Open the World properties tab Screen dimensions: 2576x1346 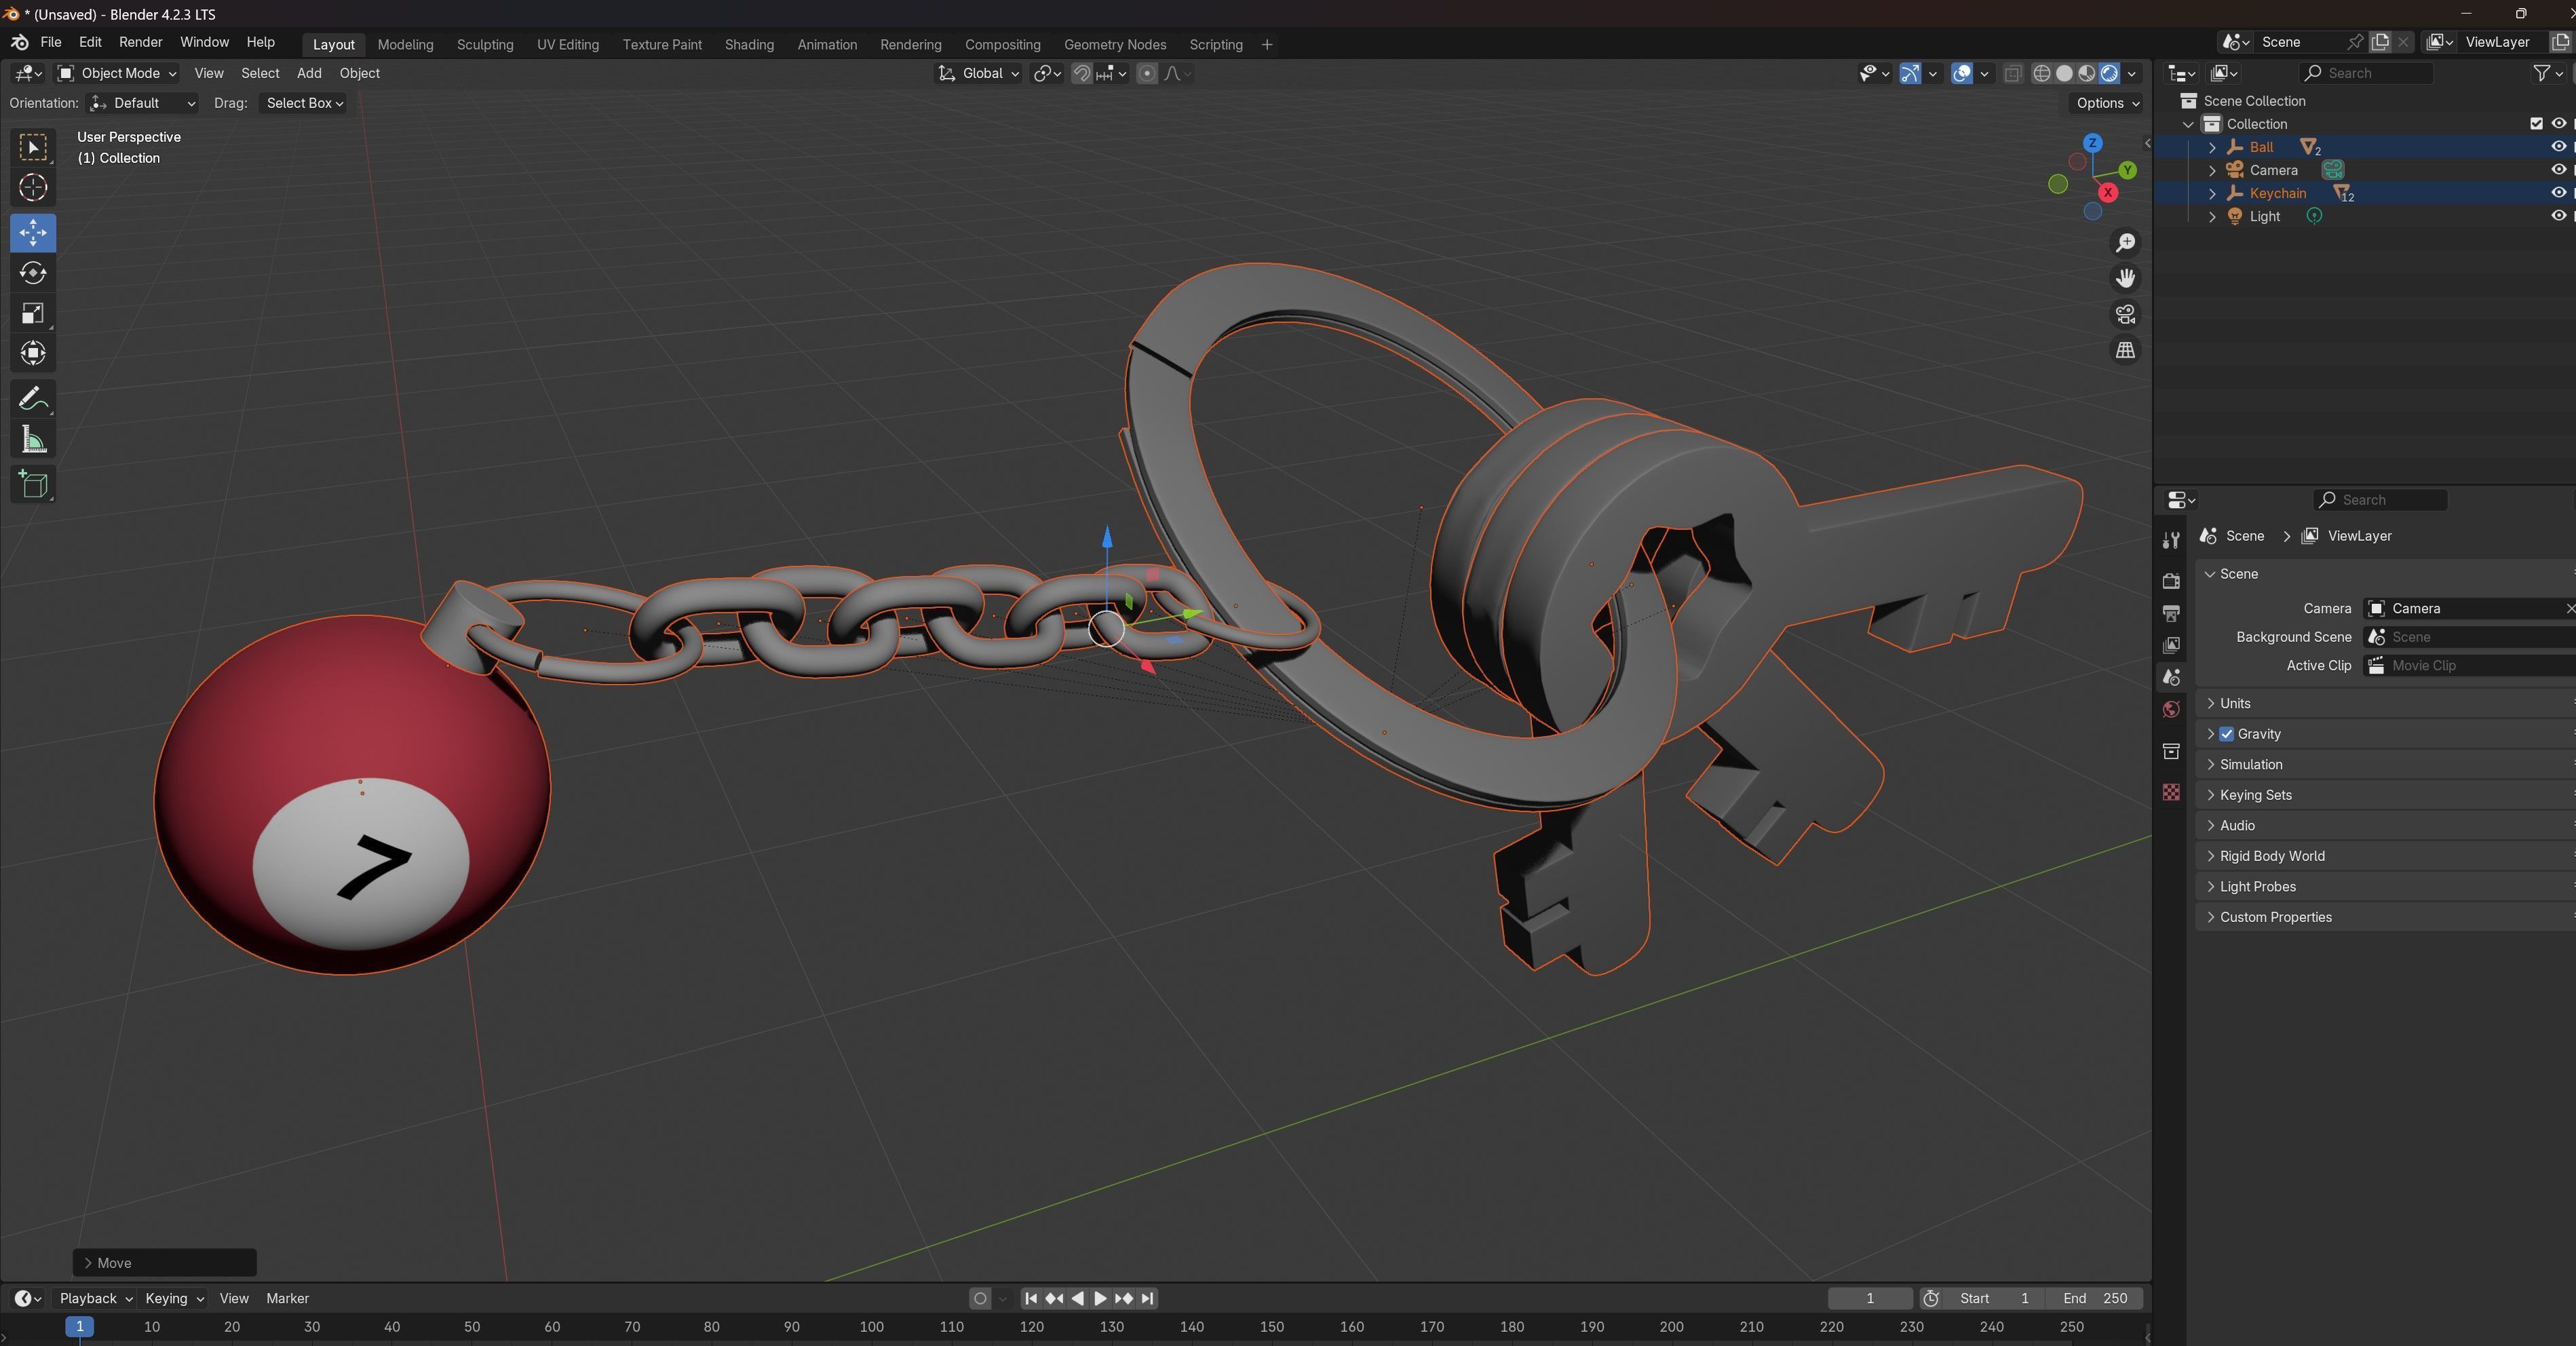[x=2171, y=710]
